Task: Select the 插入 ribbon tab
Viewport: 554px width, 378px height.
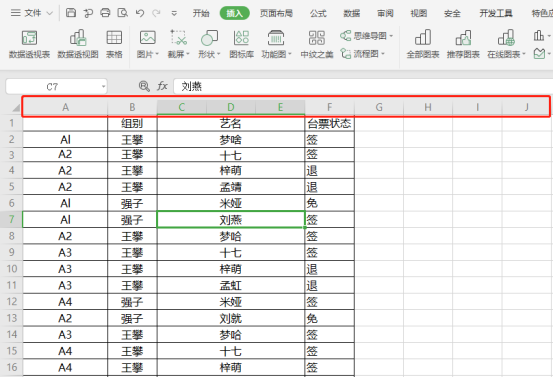Action: (235, 13)
